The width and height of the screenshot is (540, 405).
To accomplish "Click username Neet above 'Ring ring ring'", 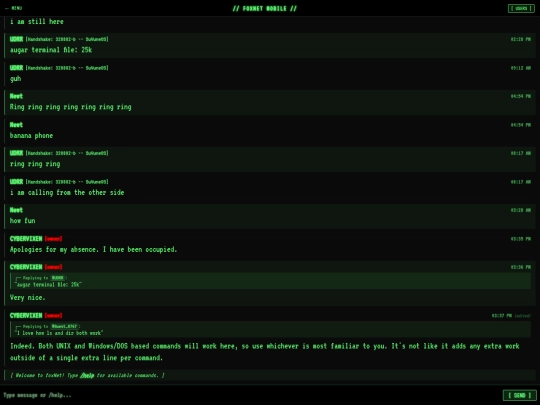I will (x=16, y=96).
